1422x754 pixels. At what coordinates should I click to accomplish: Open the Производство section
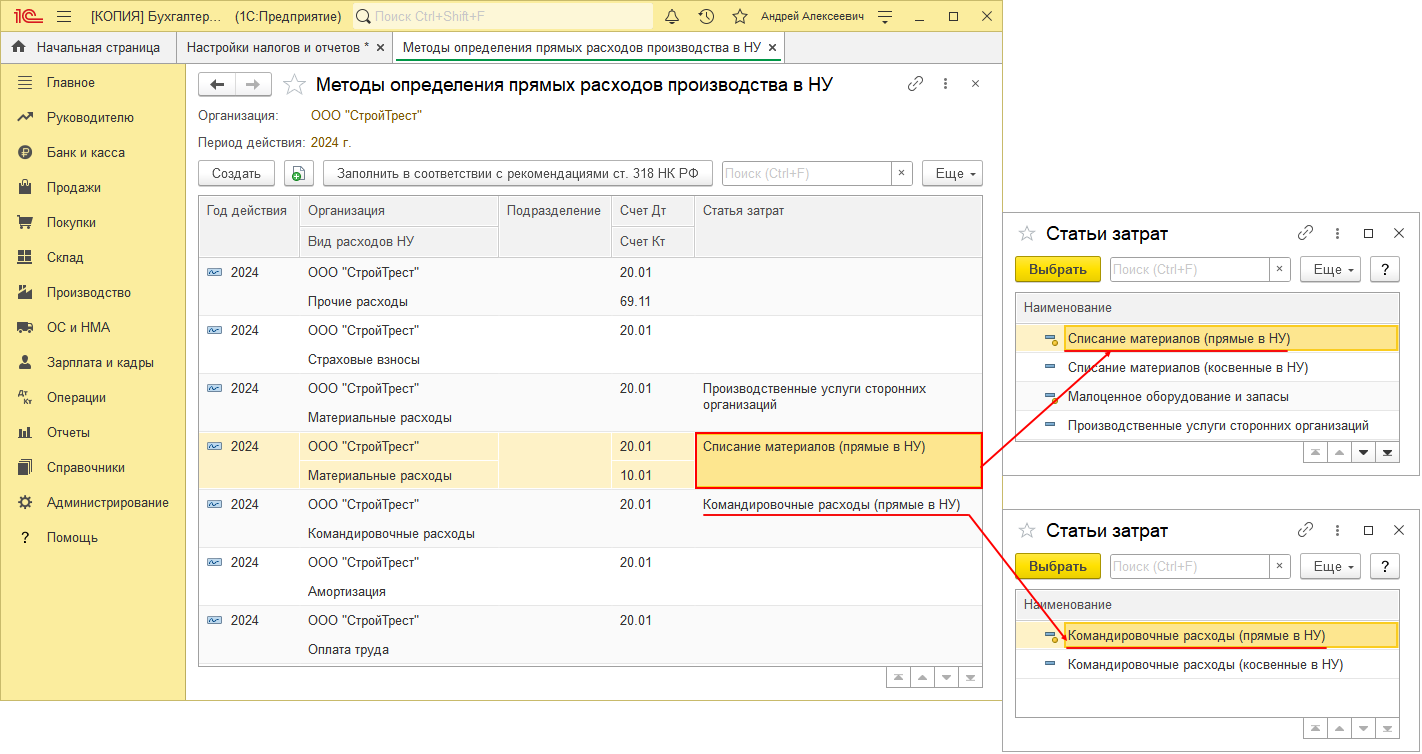click(88, 292)
